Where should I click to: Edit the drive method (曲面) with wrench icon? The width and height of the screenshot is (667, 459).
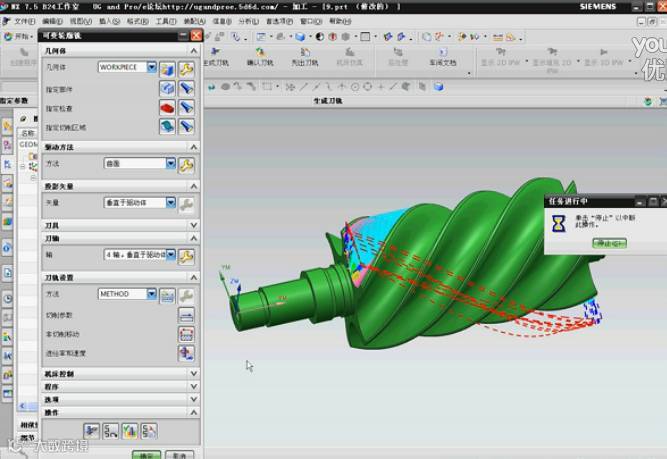tap(186, 165)
